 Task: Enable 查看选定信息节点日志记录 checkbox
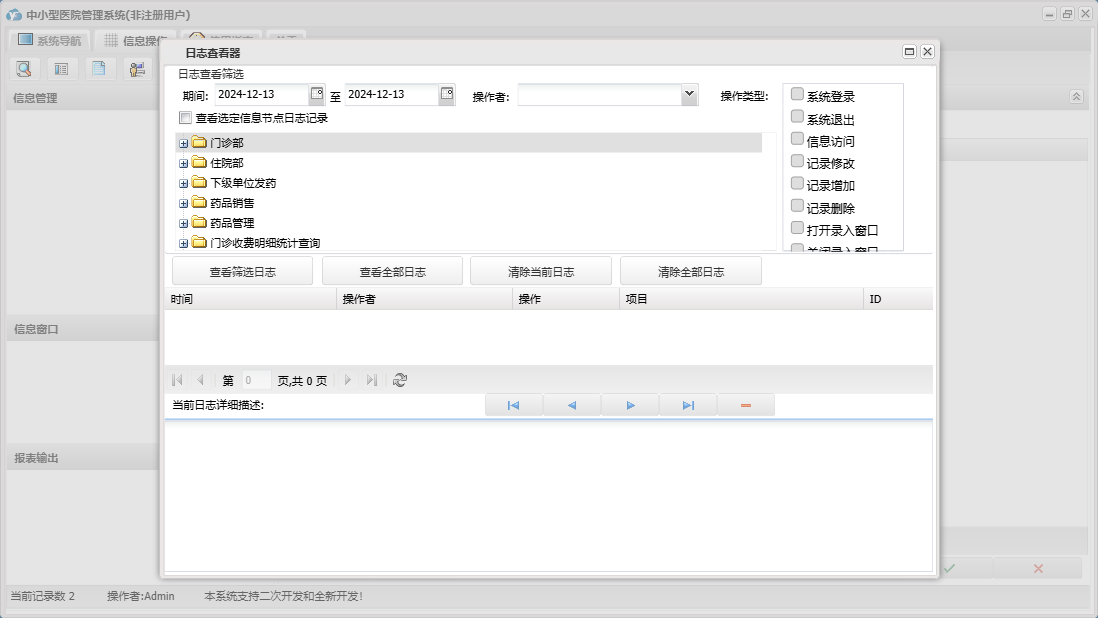tap(185, 118)
